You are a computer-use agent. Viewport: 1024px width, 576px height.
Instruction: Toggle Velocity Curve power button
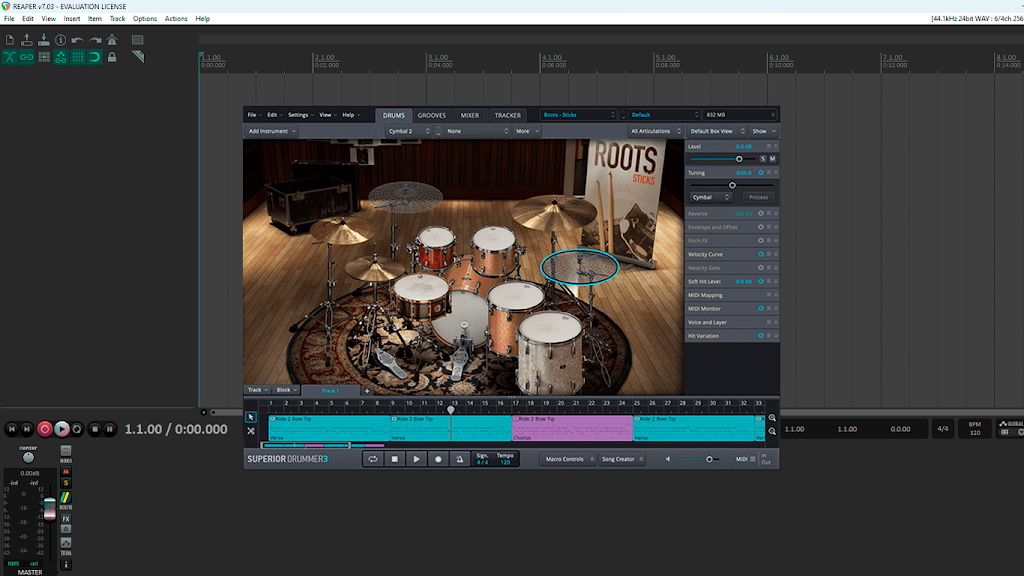(x=761, y=254)
